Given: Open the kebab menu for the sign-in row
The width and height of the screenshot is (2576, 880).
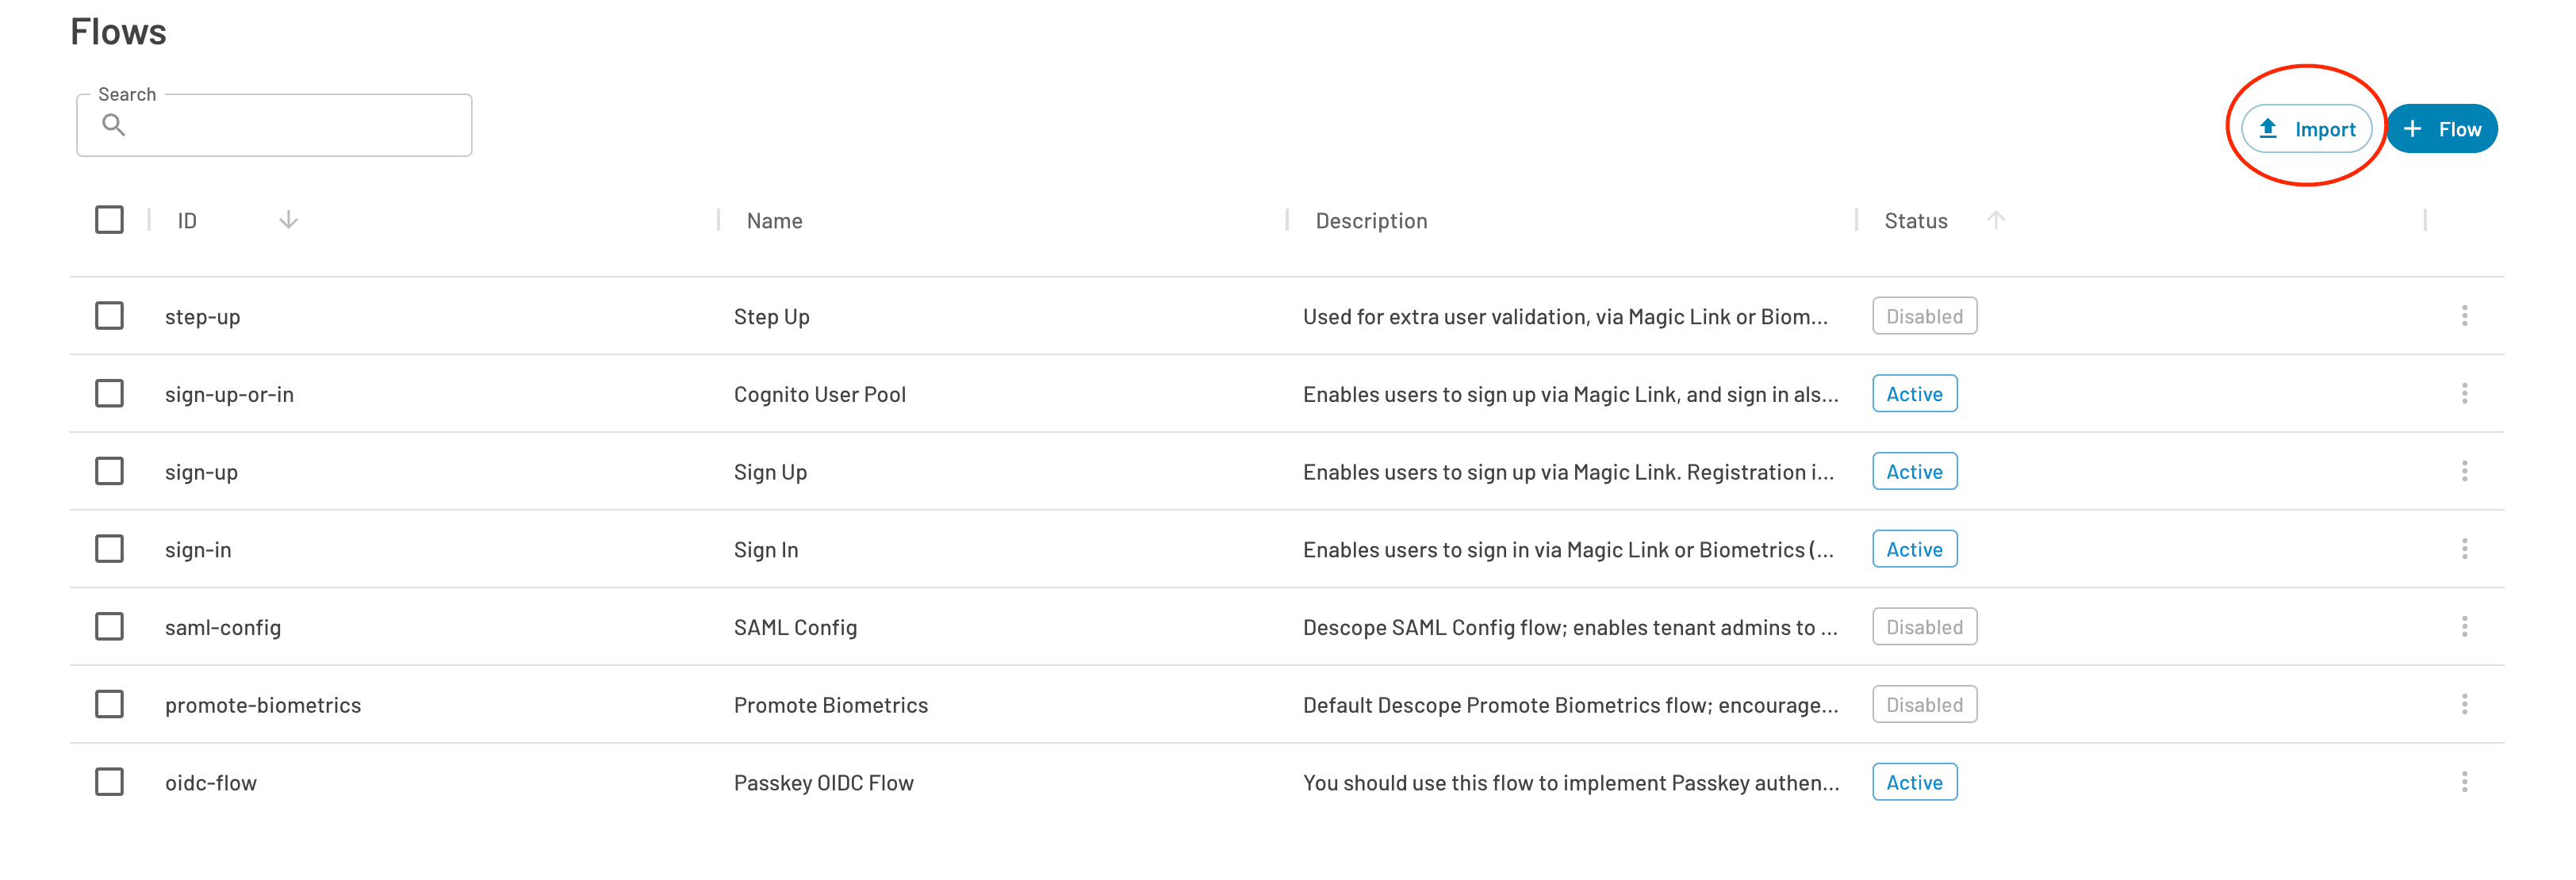Looking at the screenshot, I should 2466,549.
